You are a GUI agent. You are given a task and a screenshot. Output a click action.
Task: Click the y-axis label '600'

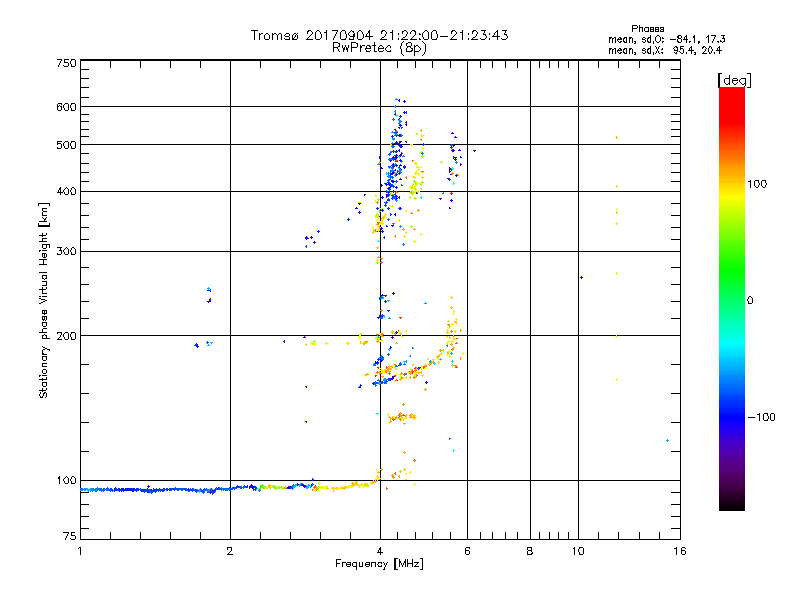(66, 107)
